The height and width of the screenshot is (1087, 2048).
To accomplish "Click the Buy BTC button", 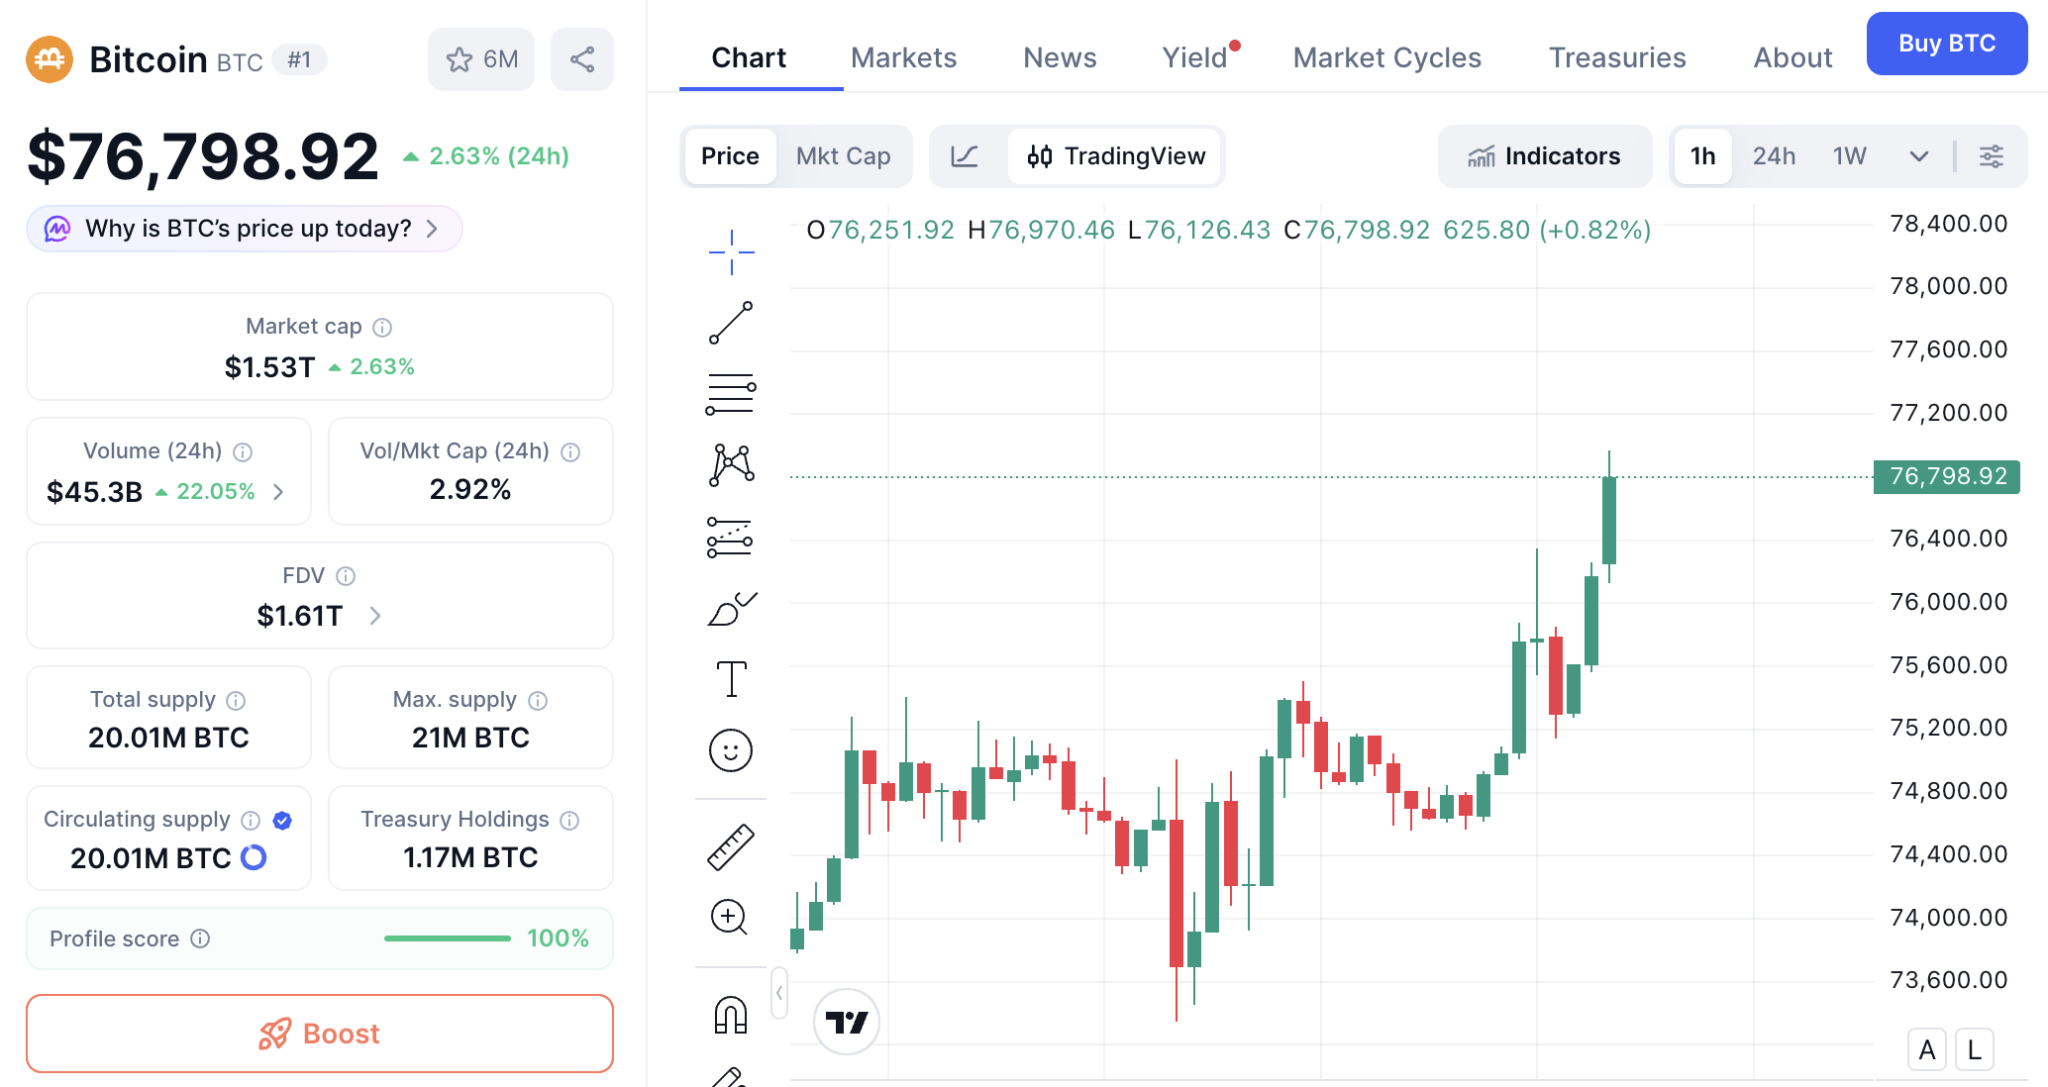I will 1946,44.
